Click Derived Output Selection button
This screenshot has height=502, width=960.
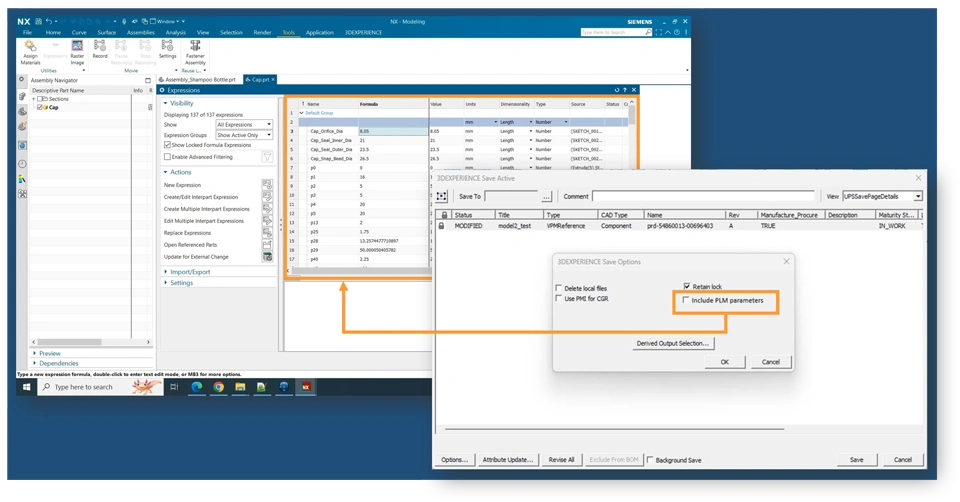point(673,343)
